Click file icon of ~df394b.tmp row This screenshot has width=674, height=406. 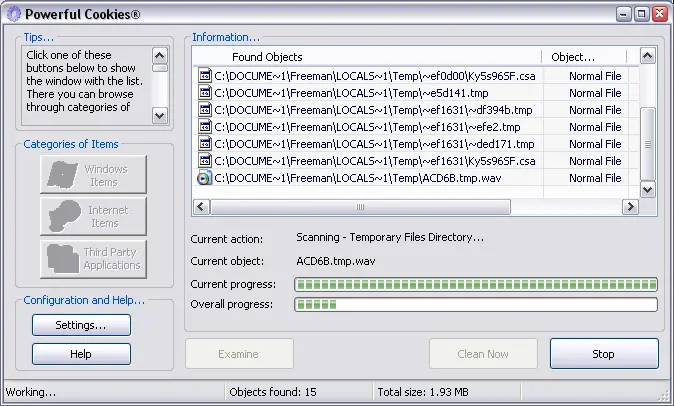click(x=205, y=110)
